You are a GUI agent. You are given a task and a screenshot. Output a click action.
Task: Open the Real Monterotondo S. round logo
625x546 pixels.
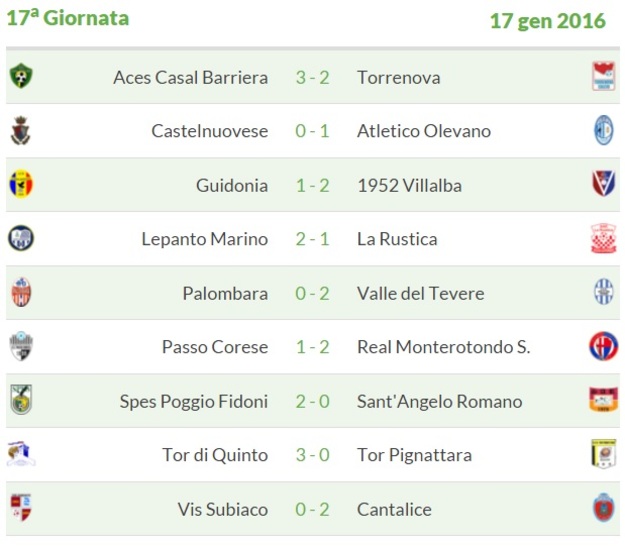click(603, 346)
